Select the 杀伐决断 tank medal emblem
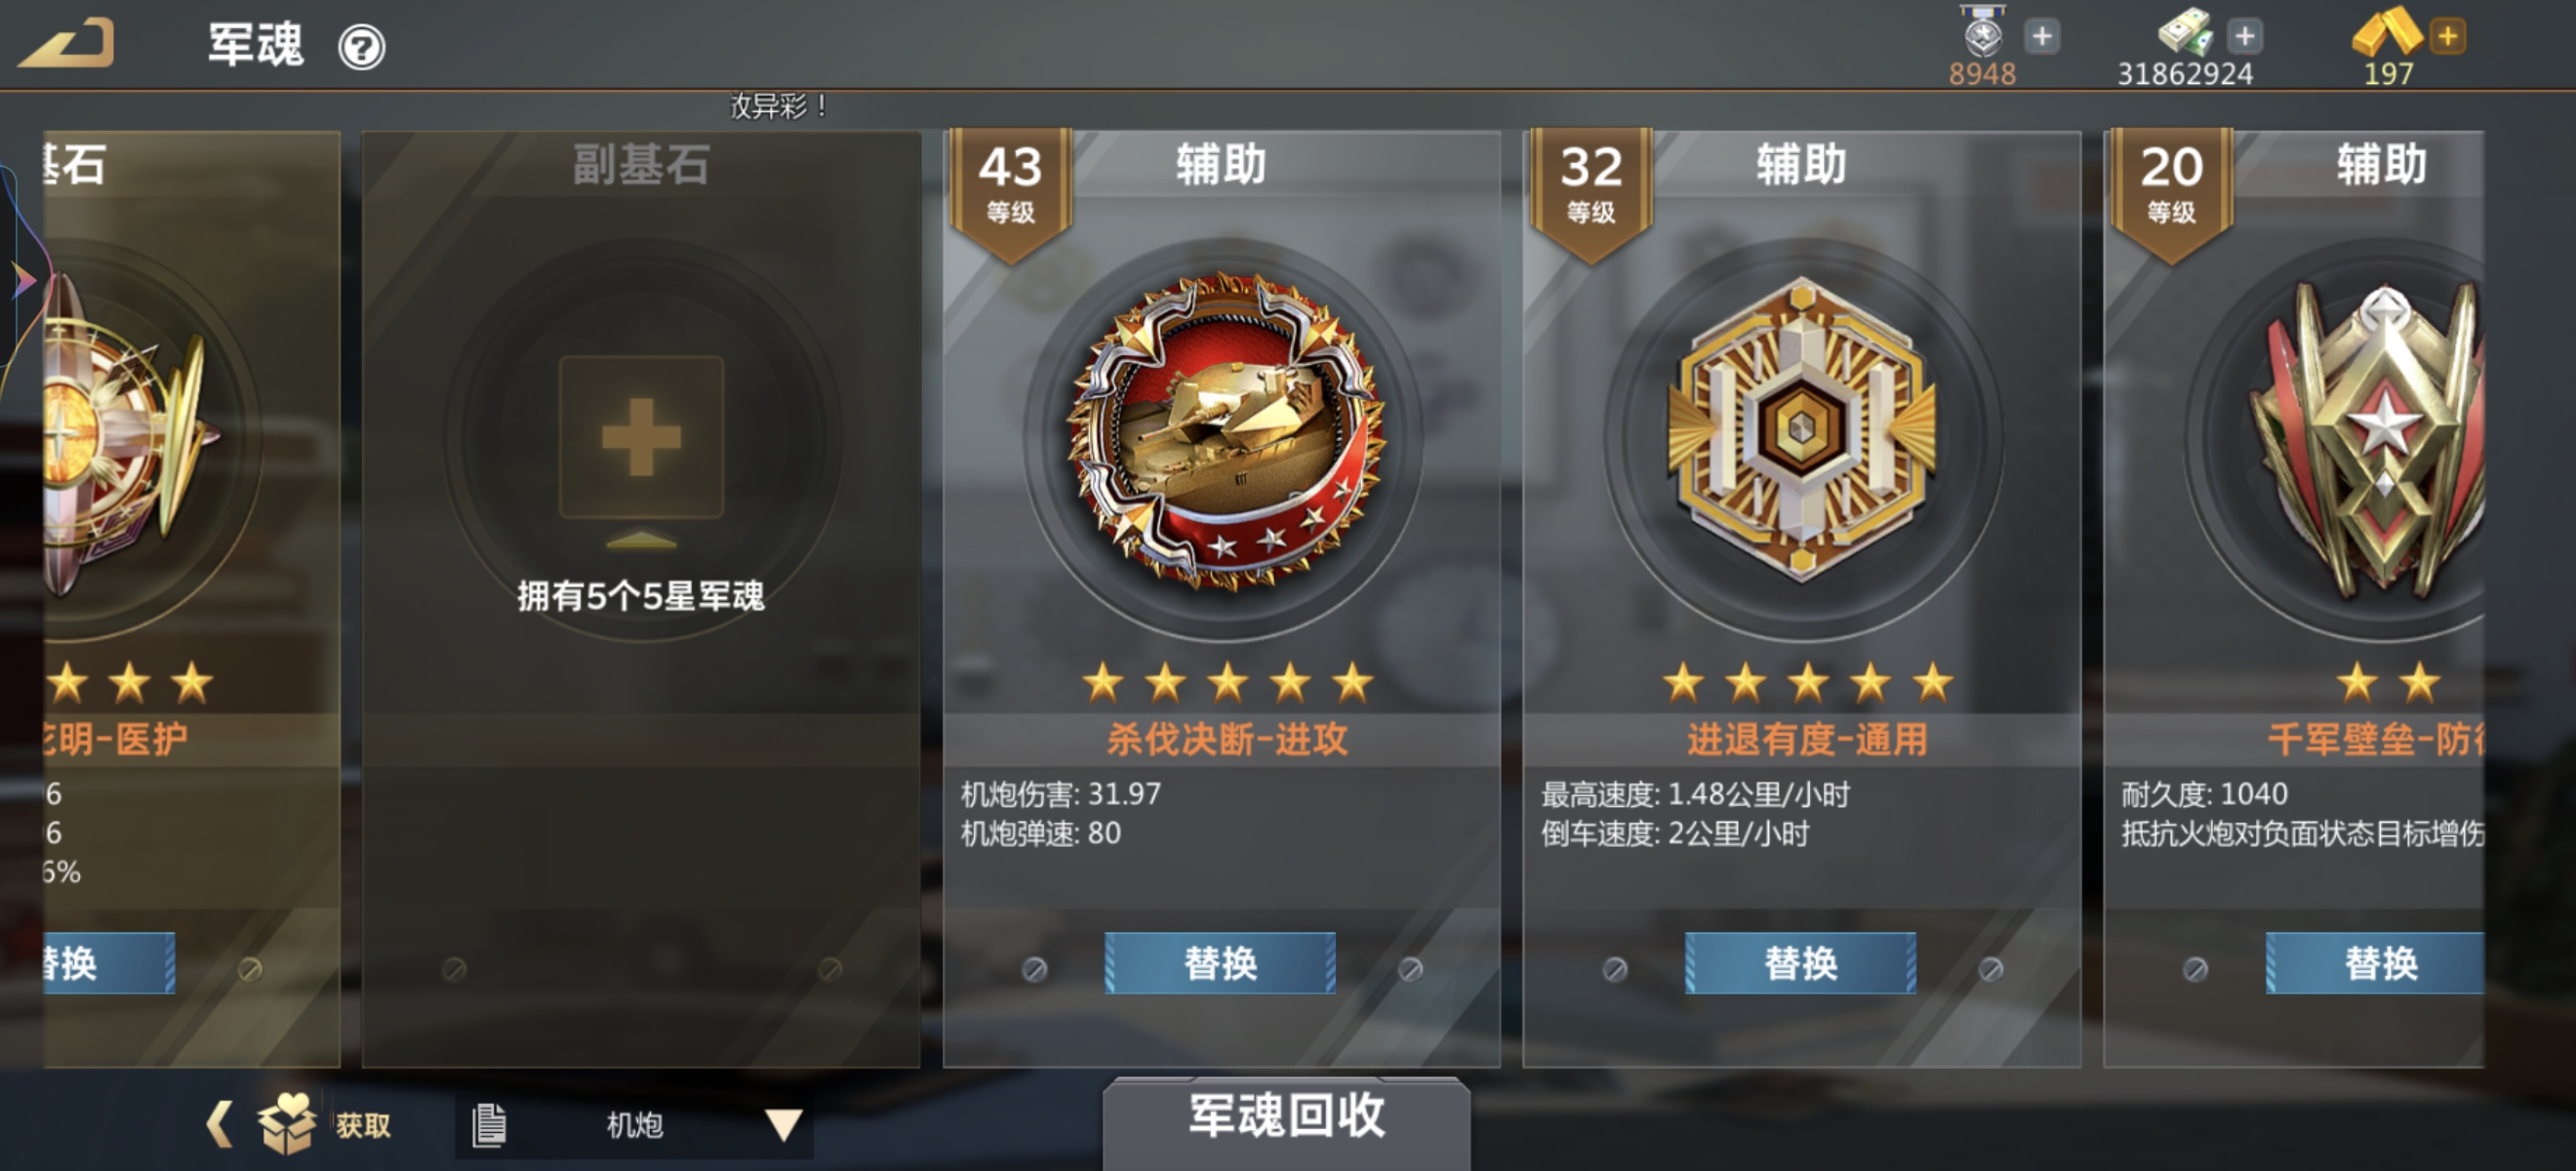 coord(1224,432)
